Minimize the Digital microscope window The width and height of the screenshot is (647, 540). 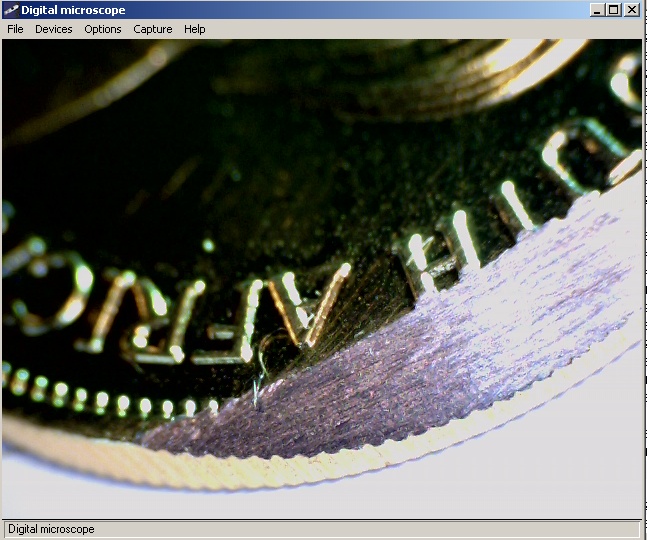point(597,10)
